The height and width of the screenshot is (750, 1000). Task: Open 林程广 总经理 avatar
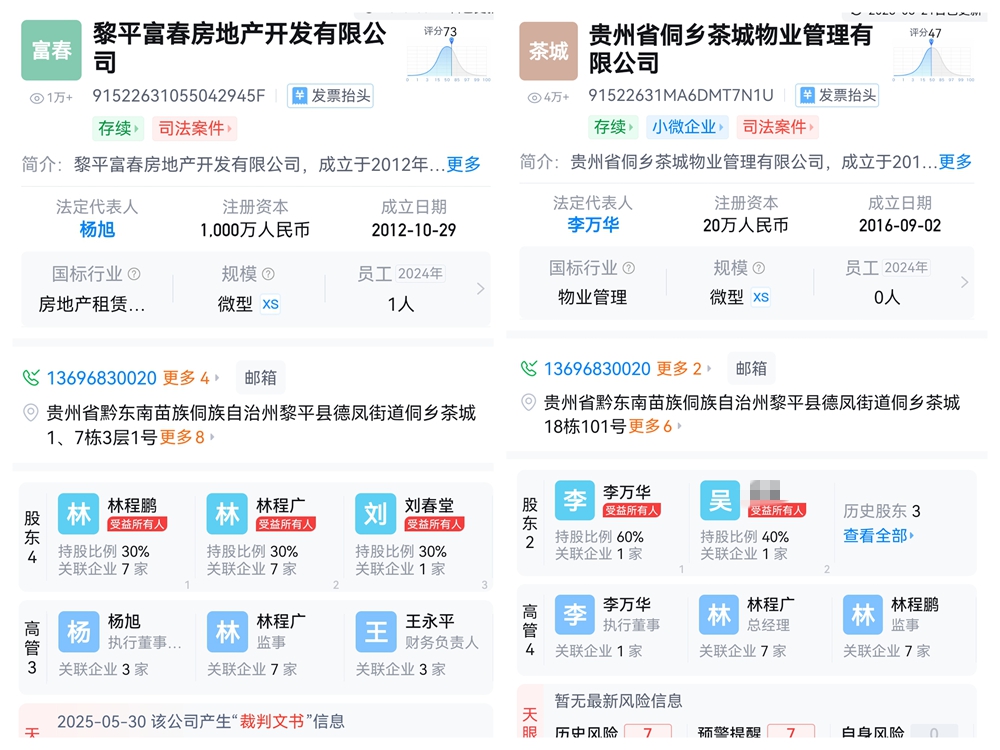(x=719, y=615)
